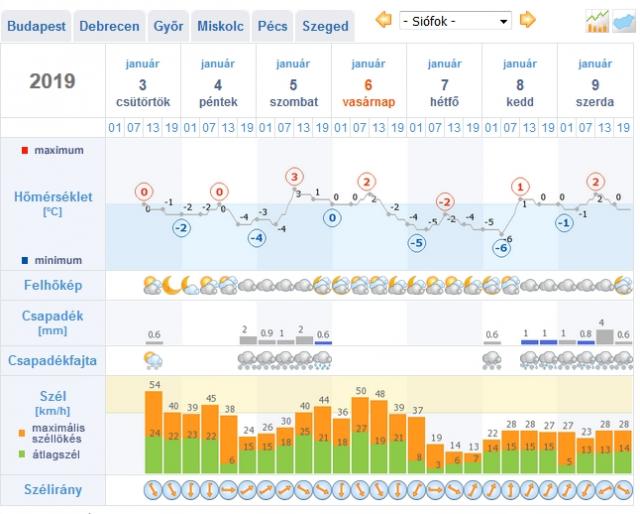
Task: Open the Siófok city dropdown
Action: click(455, 20)
